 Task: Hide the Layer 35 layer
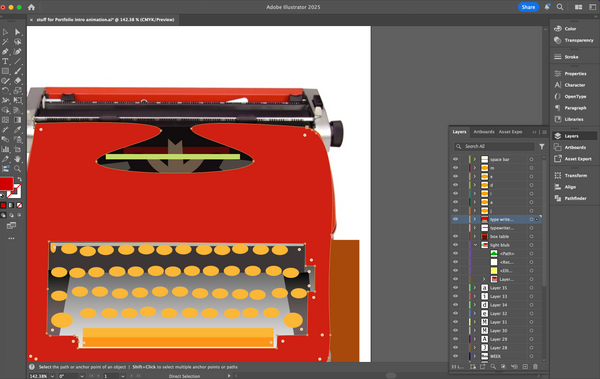point(455,288)
